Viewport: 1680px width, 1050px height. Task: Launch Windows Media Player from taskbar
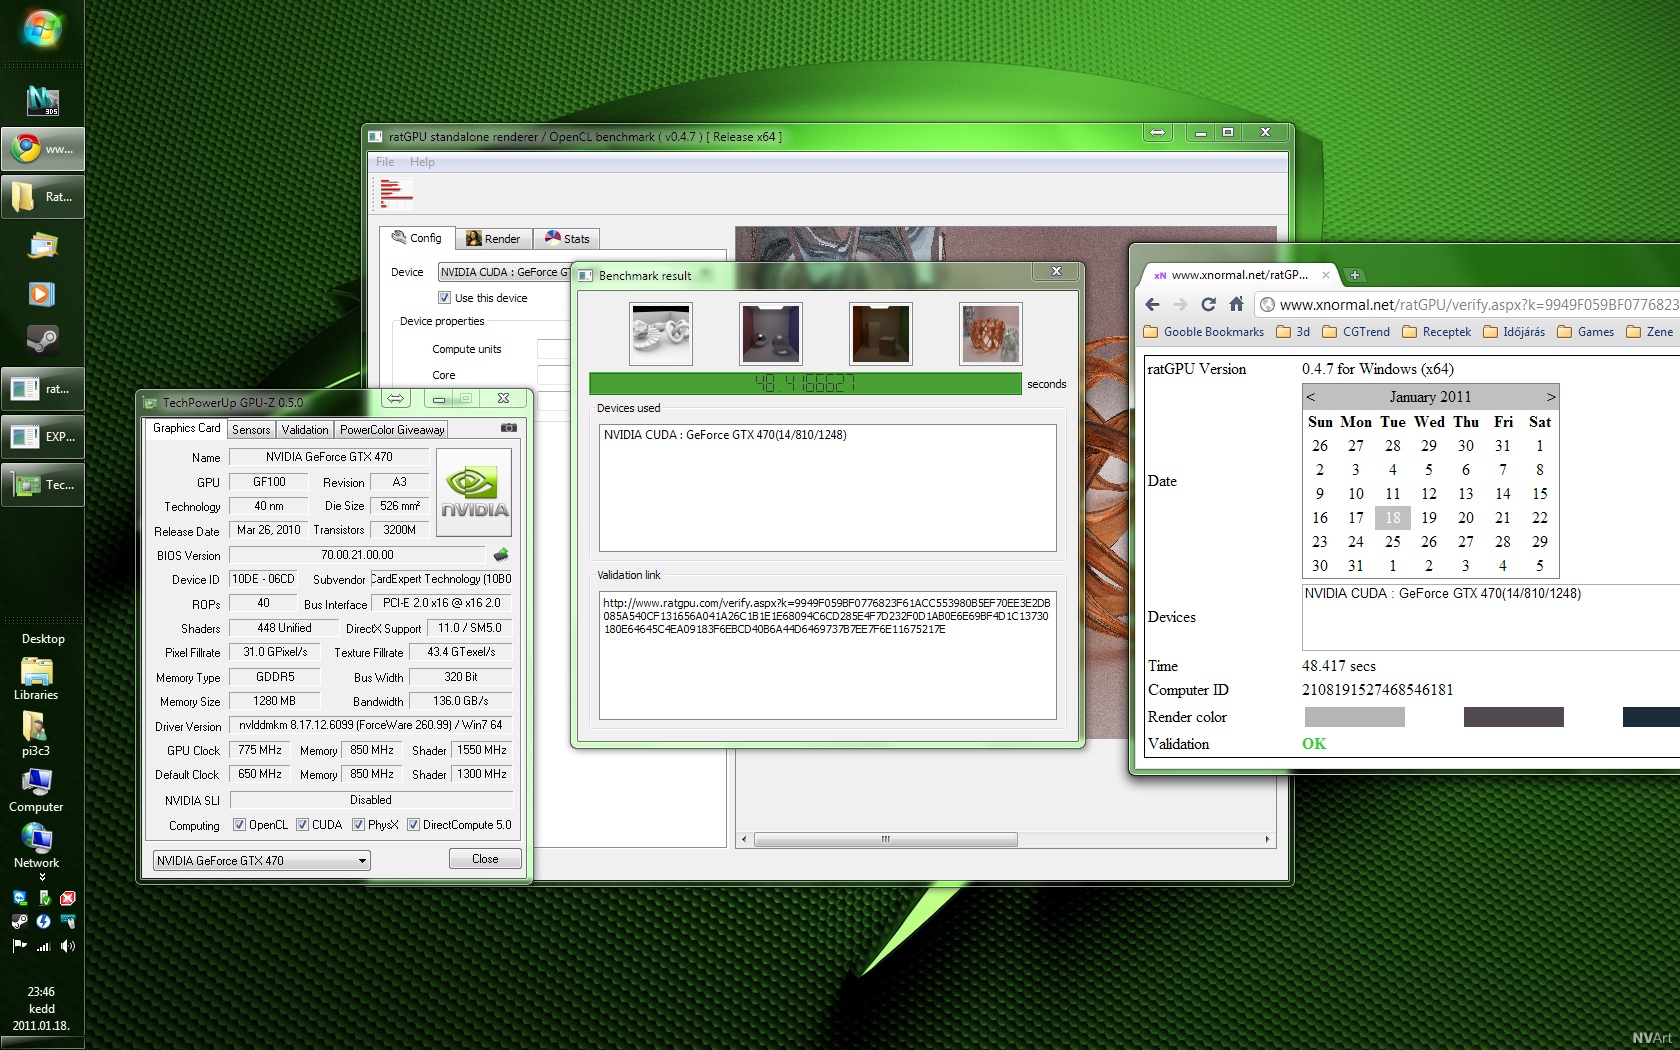pyautogui.click(x=42, y=293)
